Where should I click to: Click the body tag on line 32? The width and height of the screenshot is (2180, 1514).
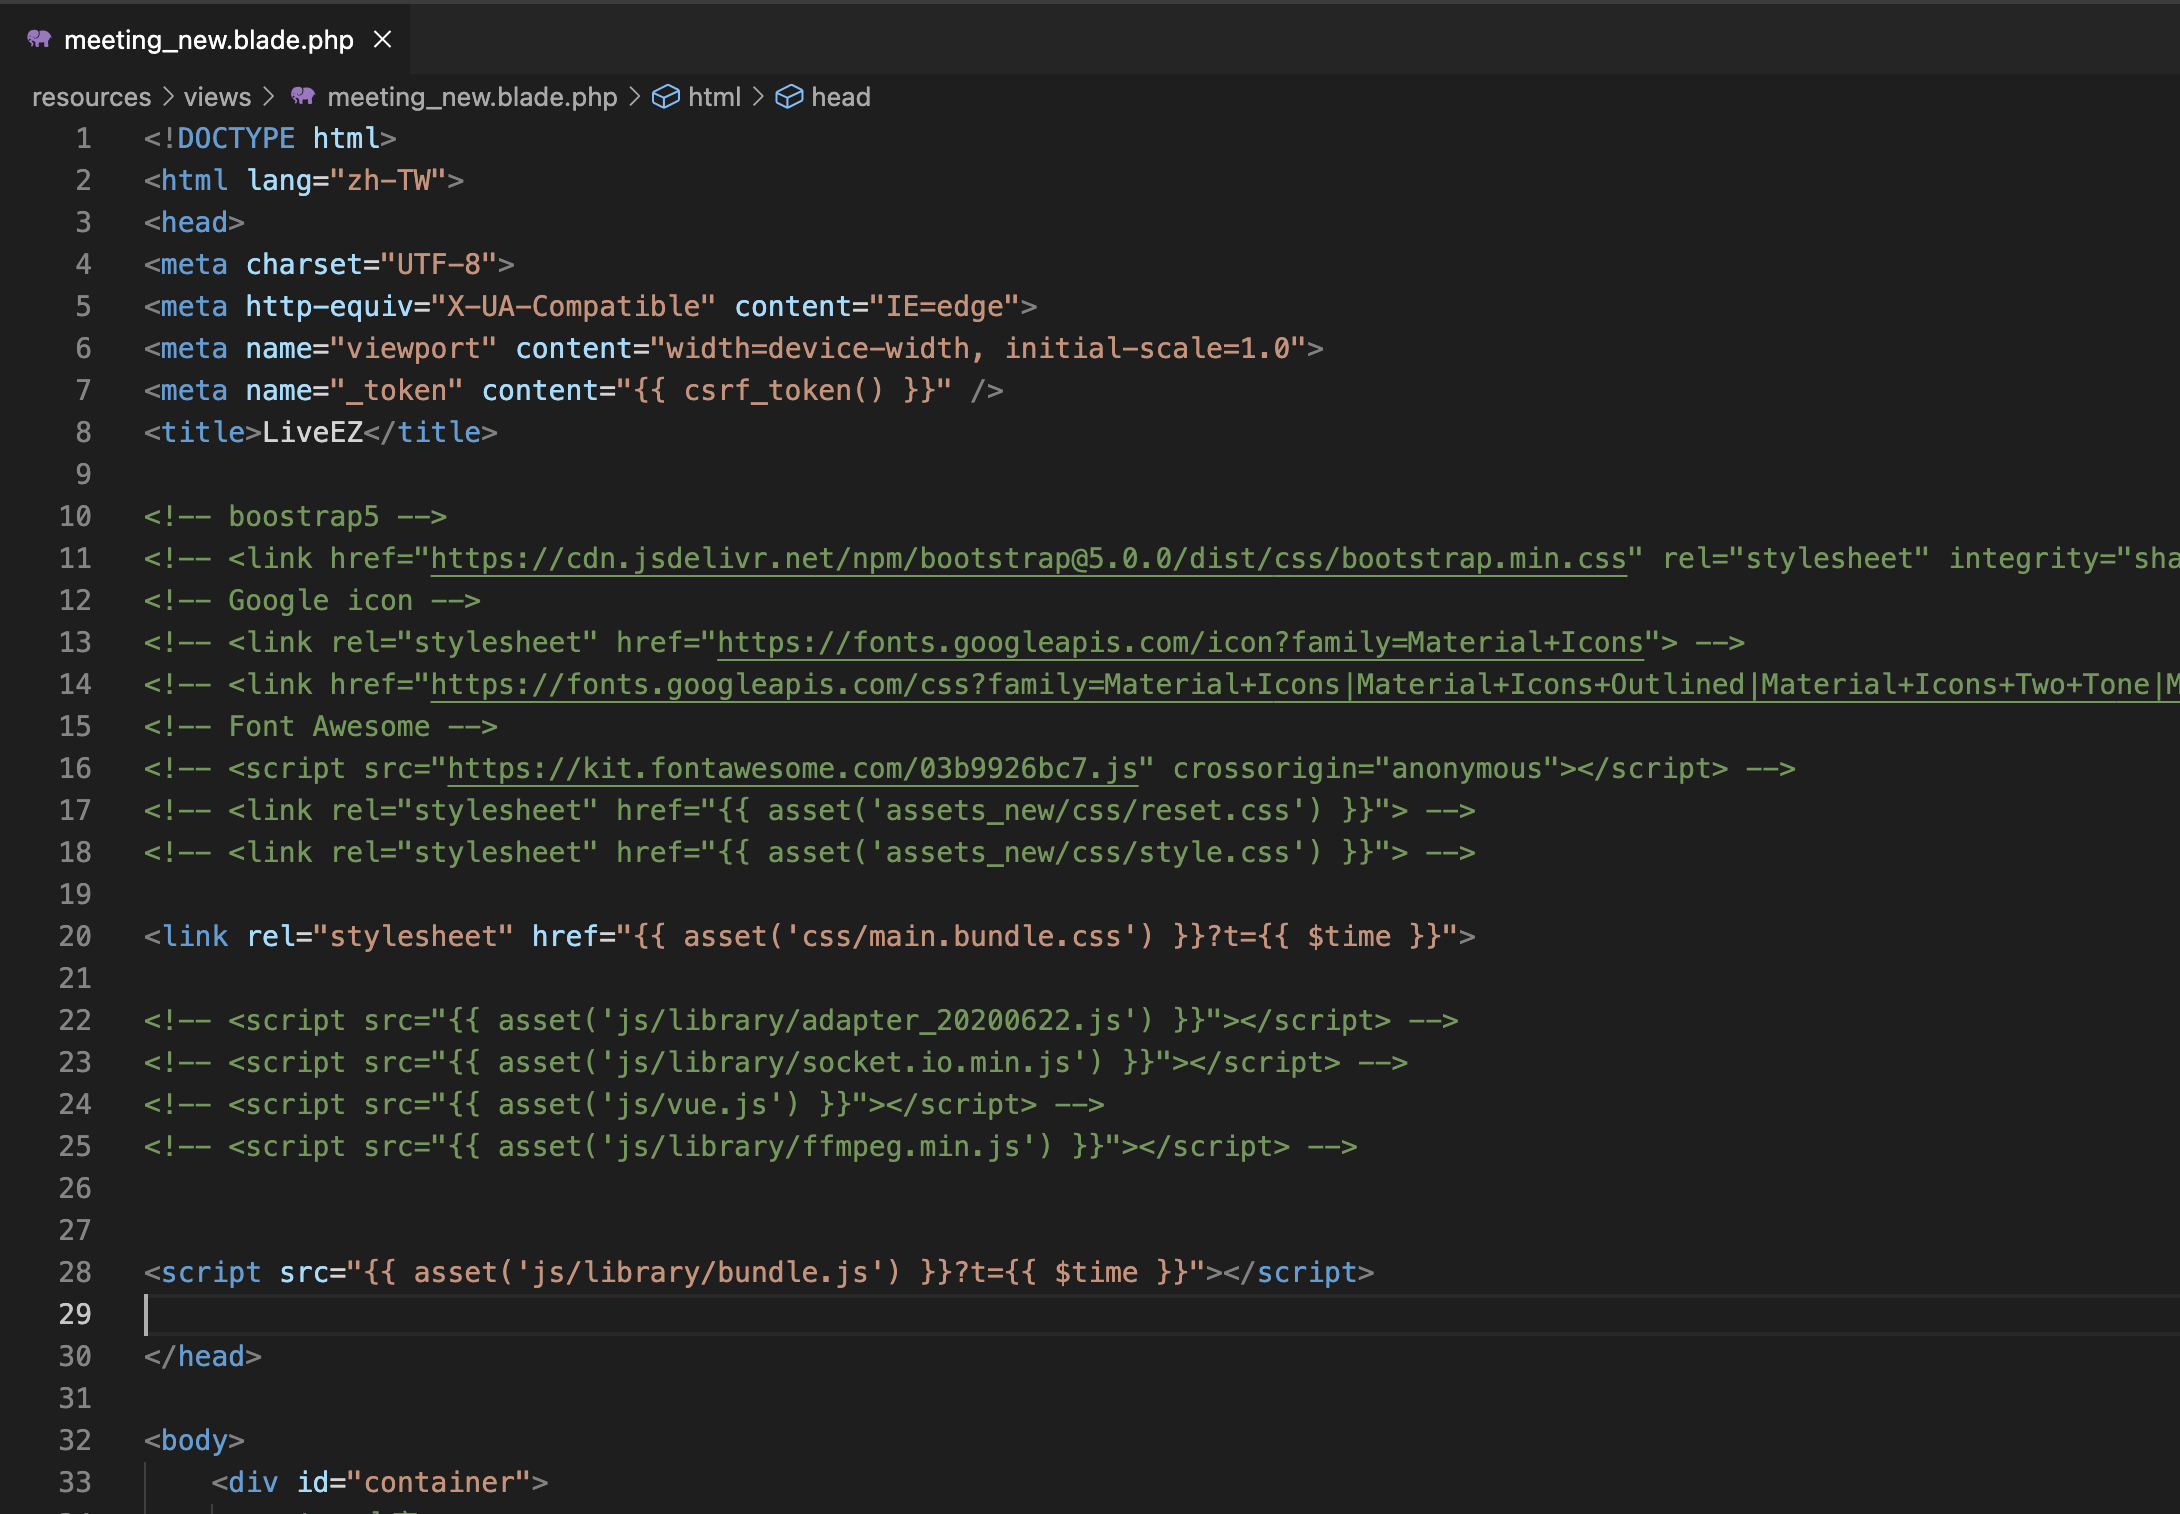194,1440
